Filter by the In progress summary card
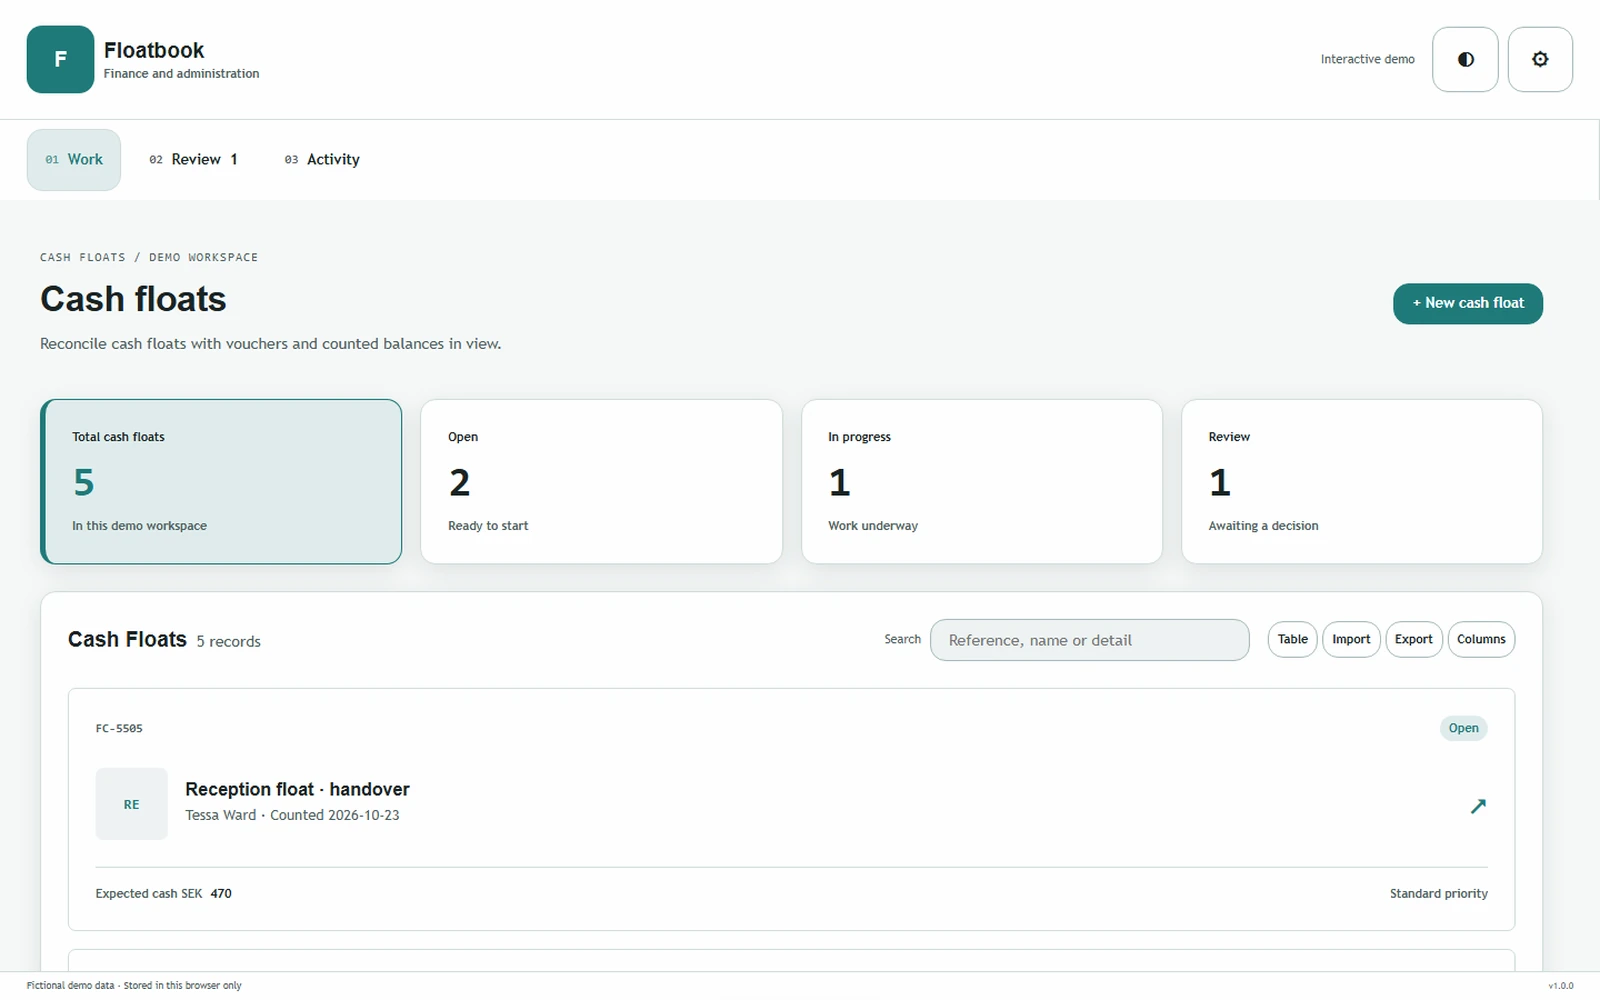 tap(982, 482)
